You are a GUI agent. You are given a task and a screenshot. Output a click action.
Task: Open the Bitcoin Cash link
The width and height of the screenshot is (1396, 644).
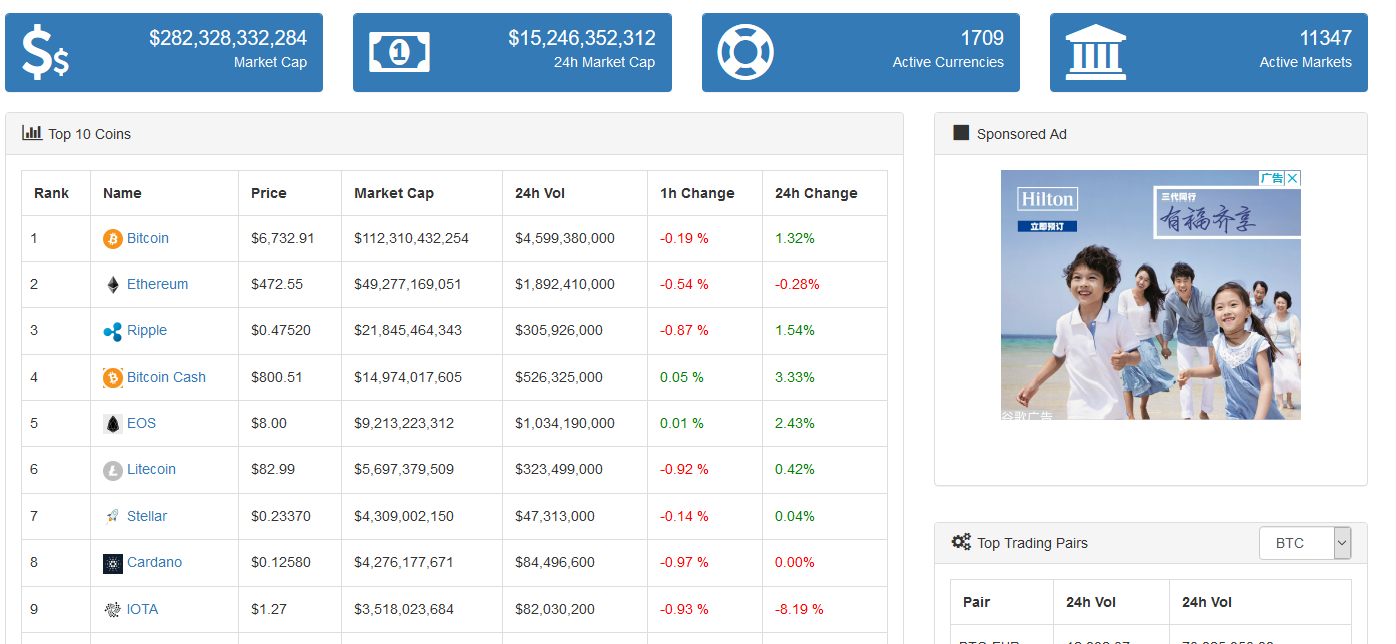166,377
